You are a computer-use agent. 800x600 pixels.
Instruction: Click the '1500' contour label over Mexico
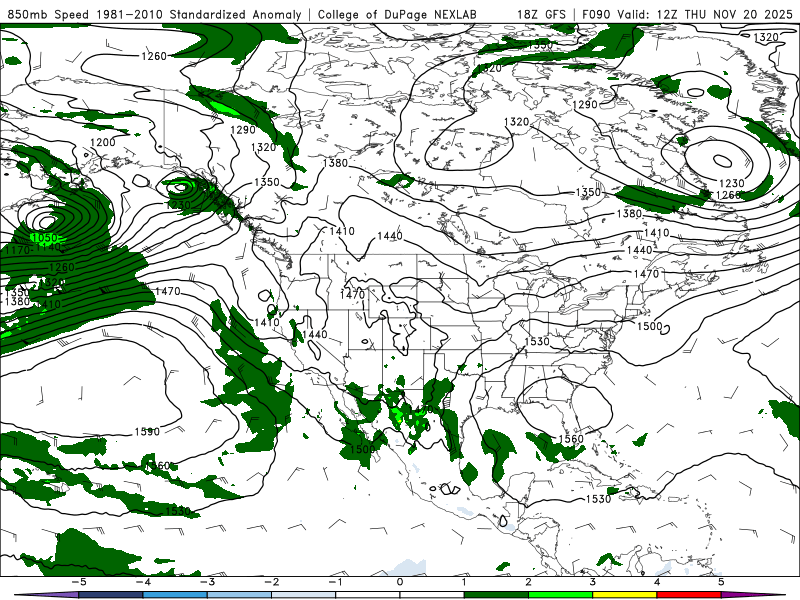[363, 449]
